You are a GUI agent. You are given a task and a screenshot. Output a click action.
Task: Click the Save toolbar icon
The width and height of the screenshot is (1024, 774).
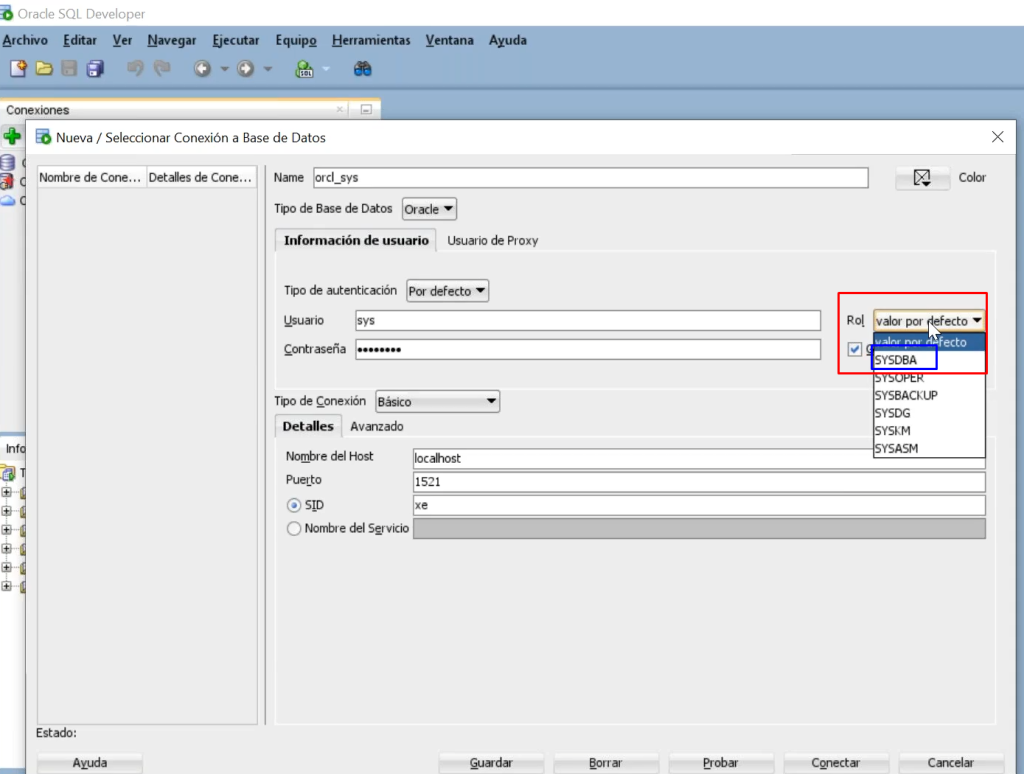pyautogui.click(x=69, y=68)
